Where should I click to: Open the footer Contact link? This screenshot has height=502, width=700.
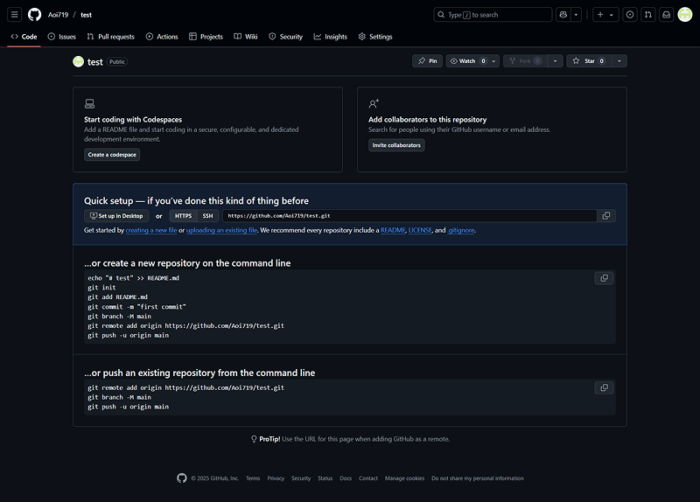pyautogui.click(x=368, y=478)
